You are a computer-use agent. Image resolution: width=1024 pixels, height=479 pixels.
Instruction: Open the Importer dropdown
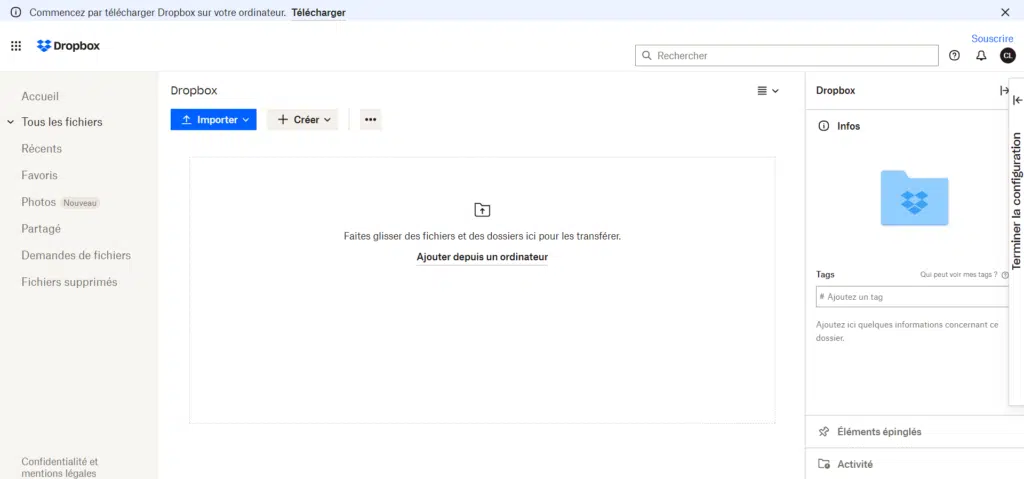[x=214, y=120]
